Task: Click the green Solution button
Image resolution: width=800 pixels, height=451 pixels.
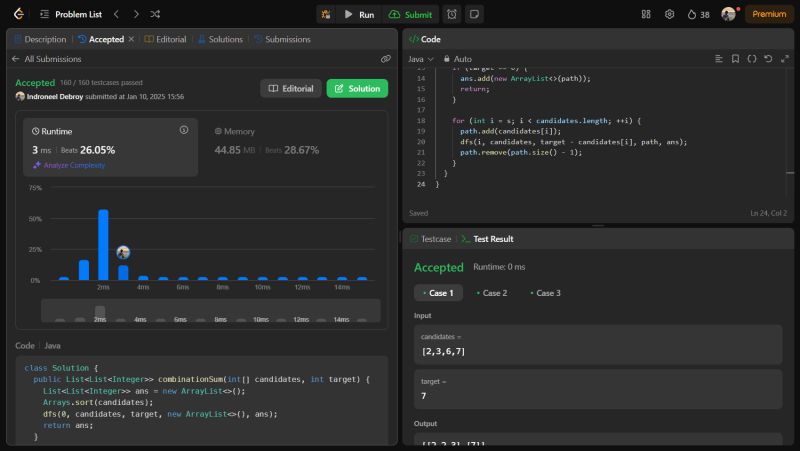Action: [357, 88]
